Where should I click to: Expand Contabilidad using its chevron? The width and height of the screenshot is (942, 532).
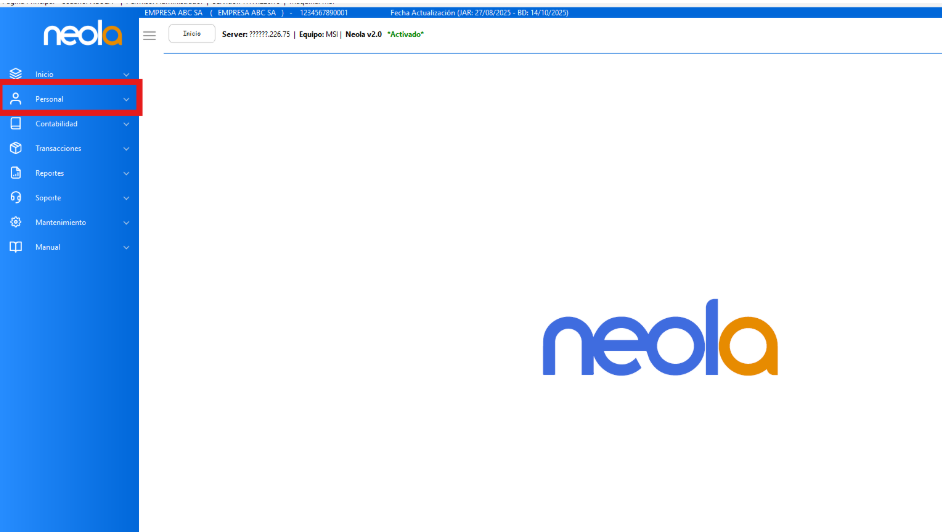pos(126,124)
